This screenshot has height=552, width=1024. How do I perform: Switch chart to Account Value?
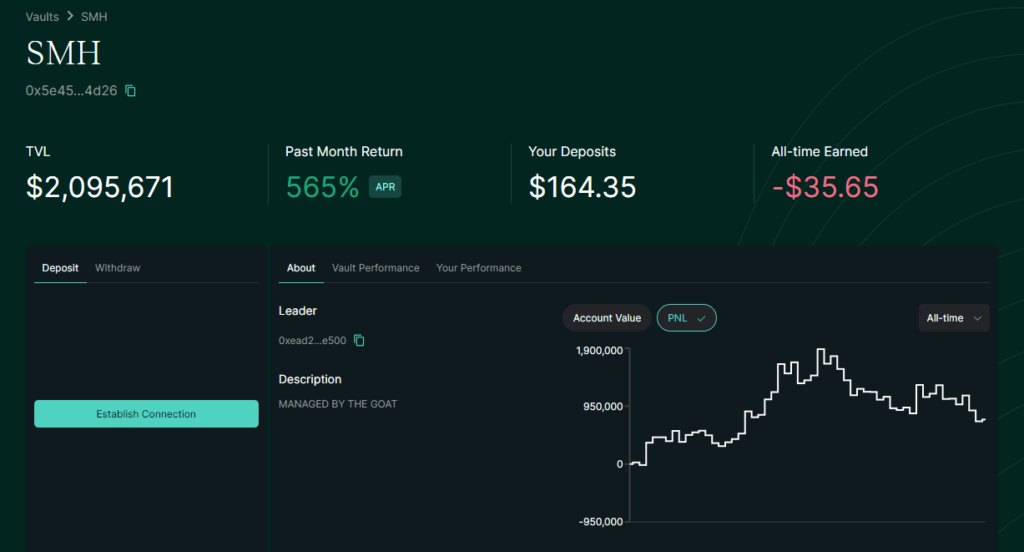click(606, 318)
